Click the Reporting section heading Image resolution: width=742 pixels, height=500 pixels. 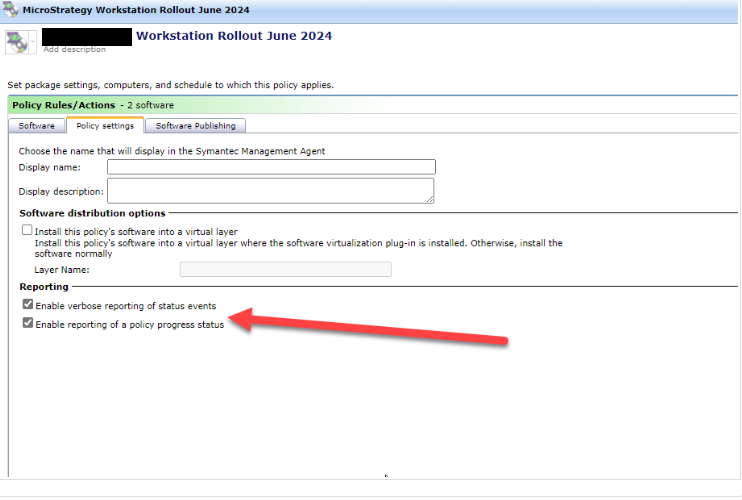click(x=44, y=287)
